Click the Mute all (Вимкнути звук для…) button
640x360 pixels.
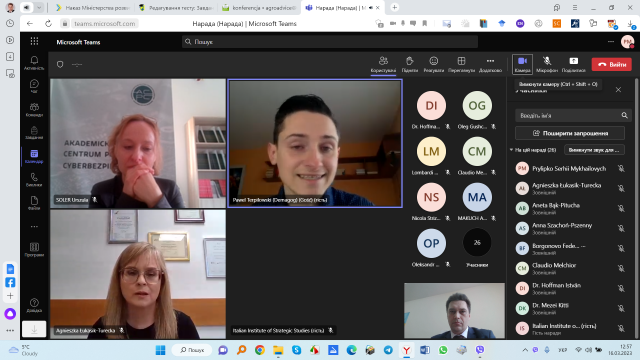[594, 150]
